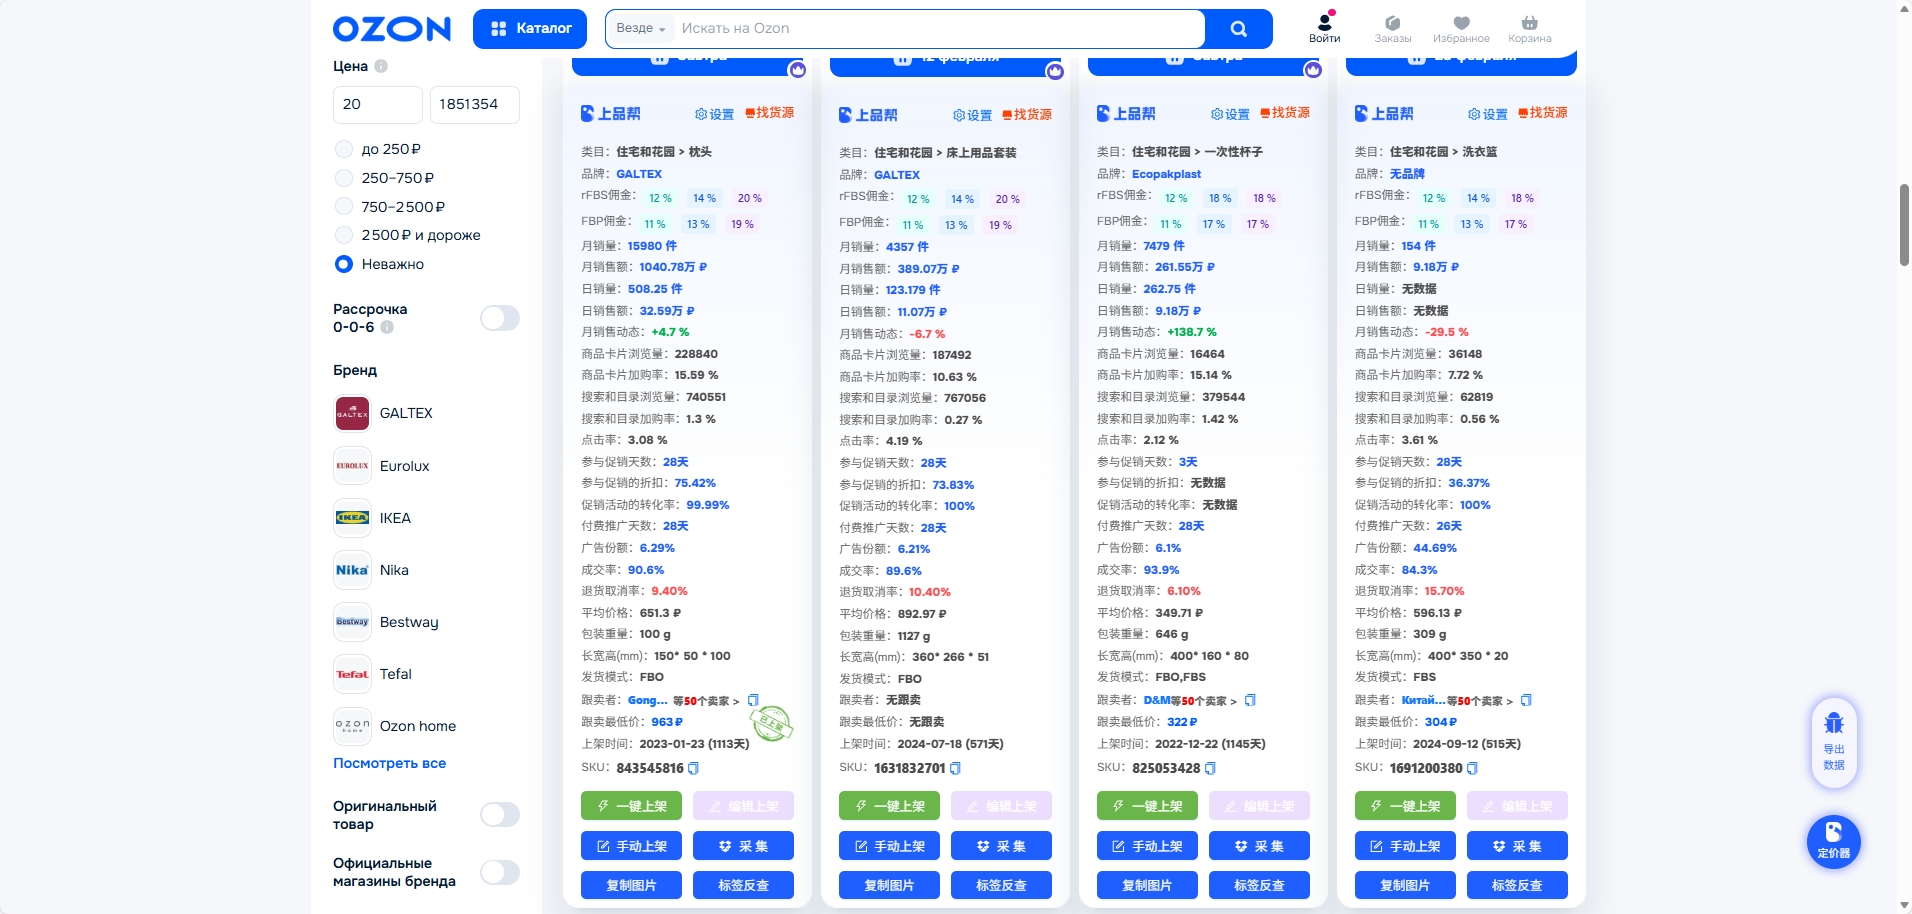Open the Избранное favorites heart icon
The image size is (1912, 914).
point(1460,28)
